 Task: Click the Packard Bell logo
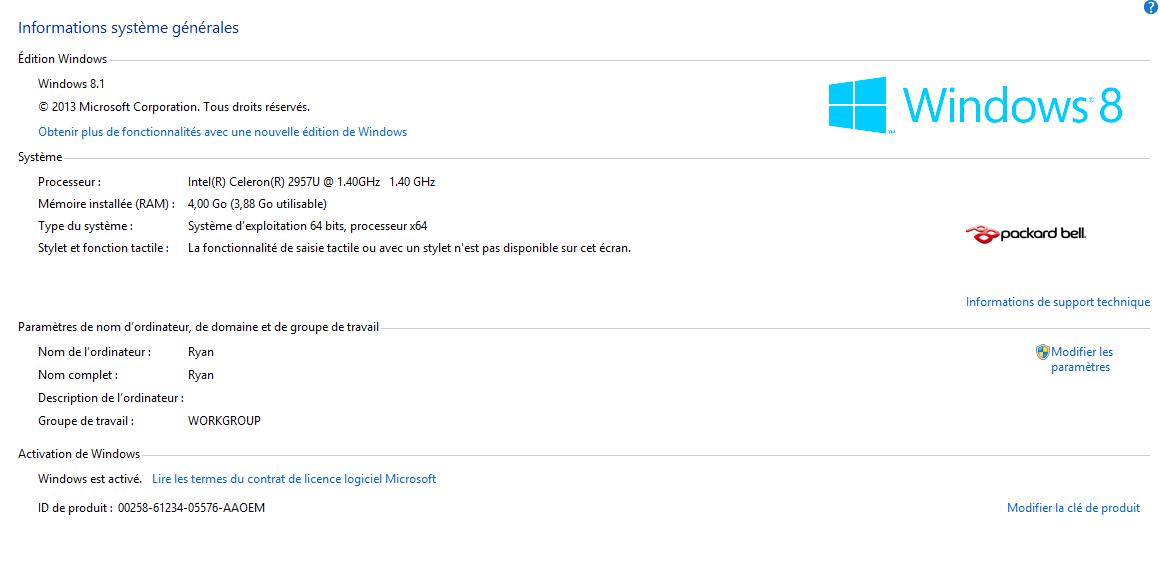tap(1025, 234)
